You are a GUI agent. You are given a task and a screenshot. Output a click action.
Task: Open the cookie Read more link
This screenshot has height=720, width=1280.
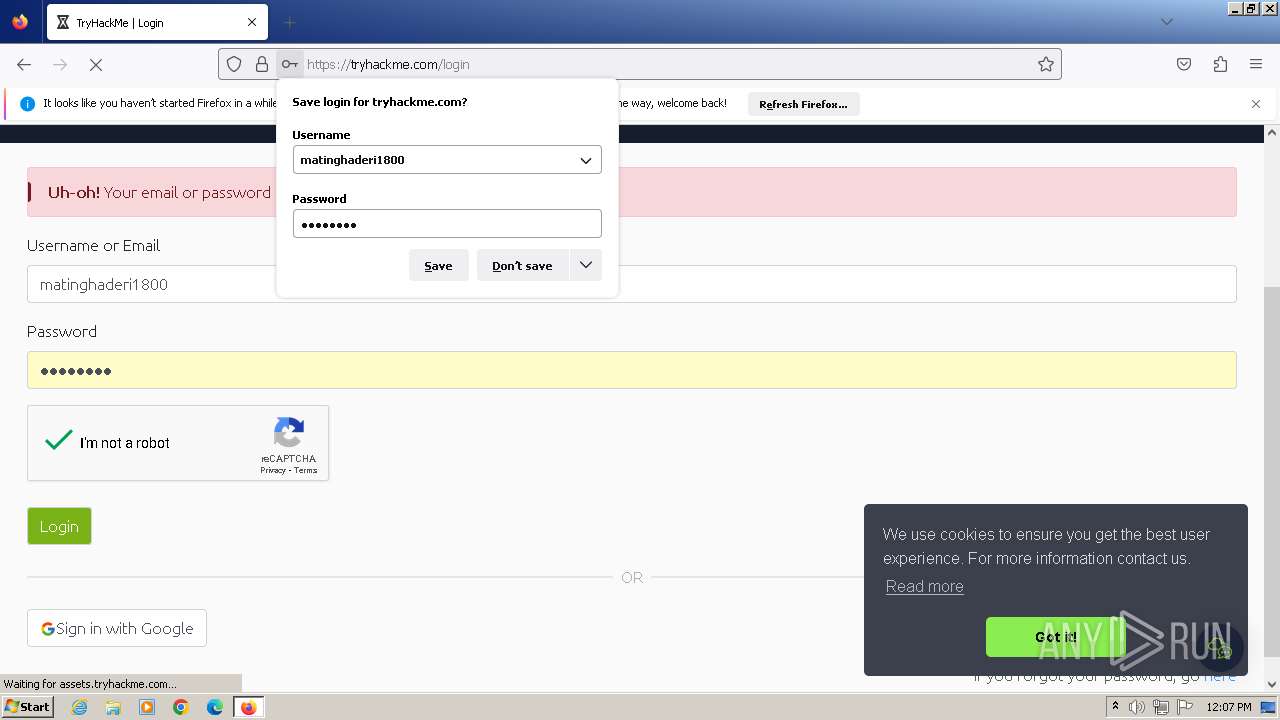pos(925,587)
